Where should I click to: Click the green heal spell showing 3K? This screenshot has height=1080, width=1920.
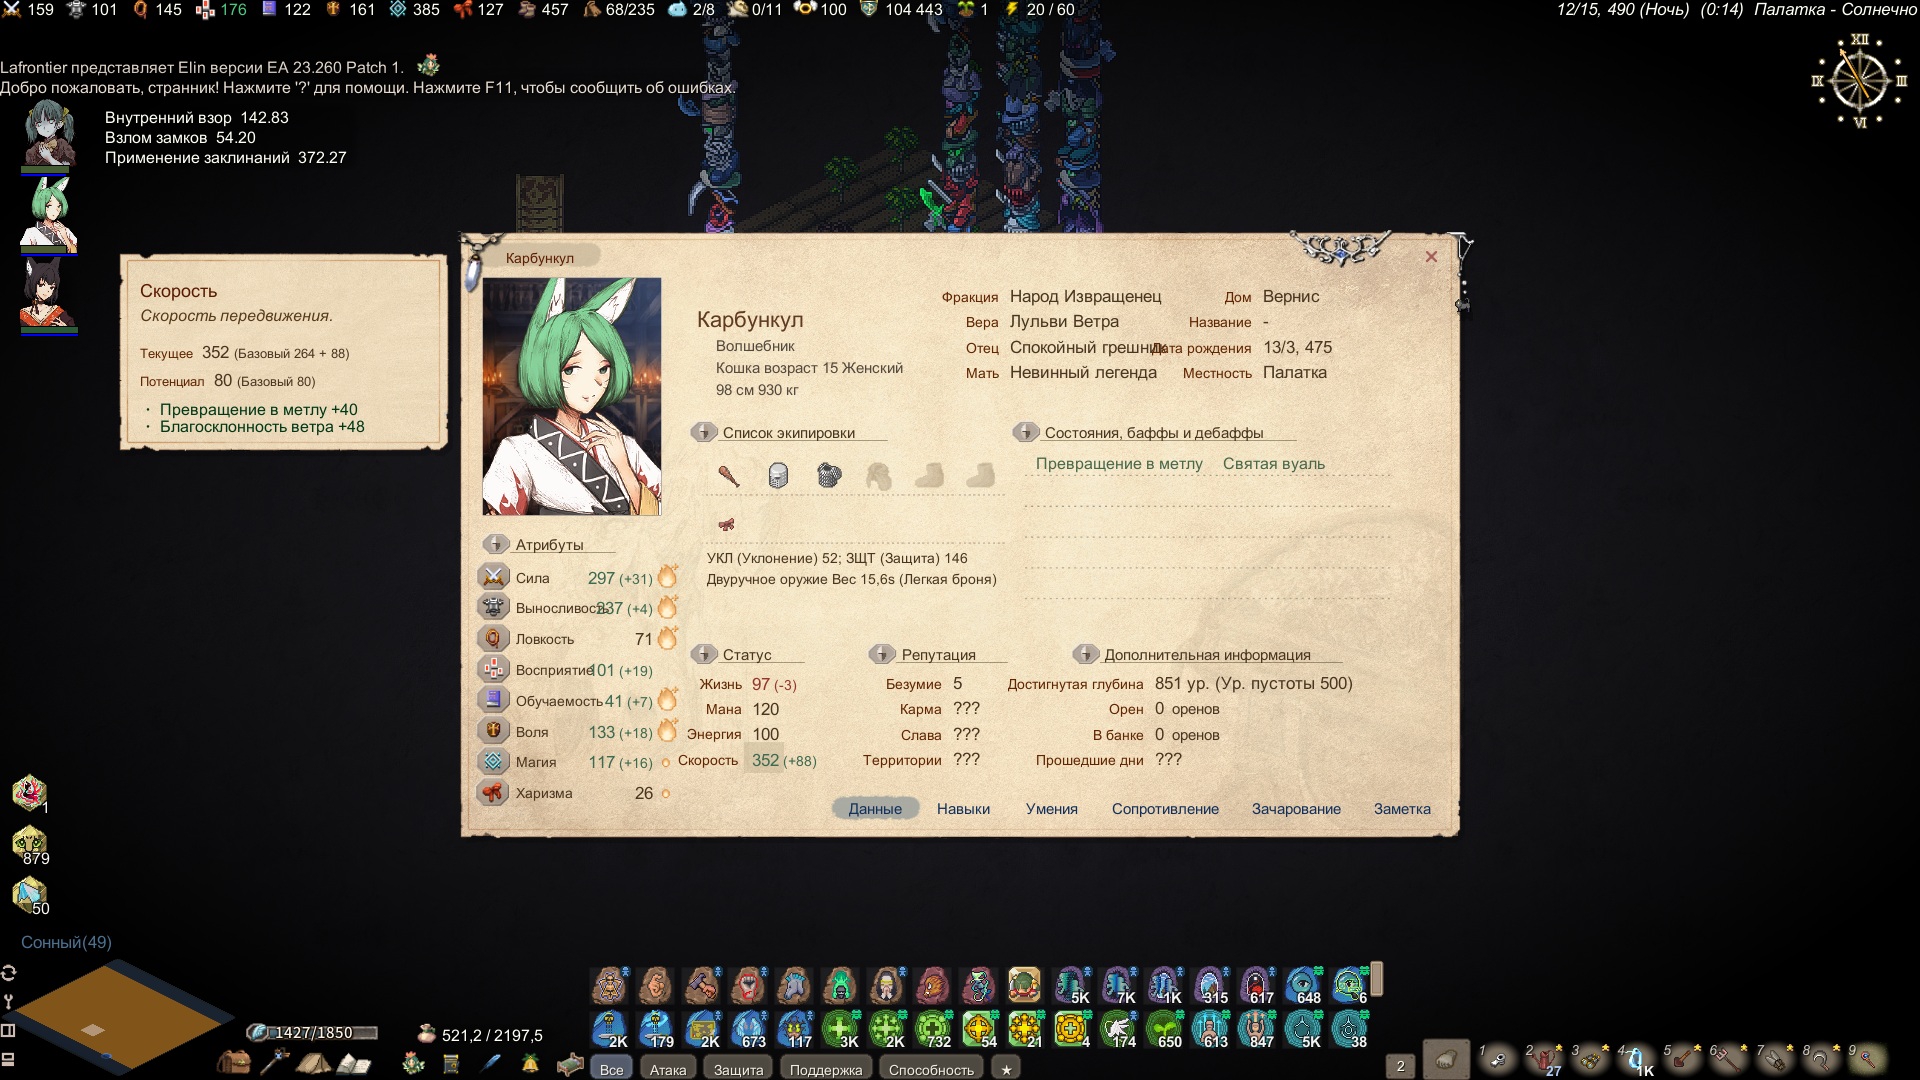pos(840,1029)
